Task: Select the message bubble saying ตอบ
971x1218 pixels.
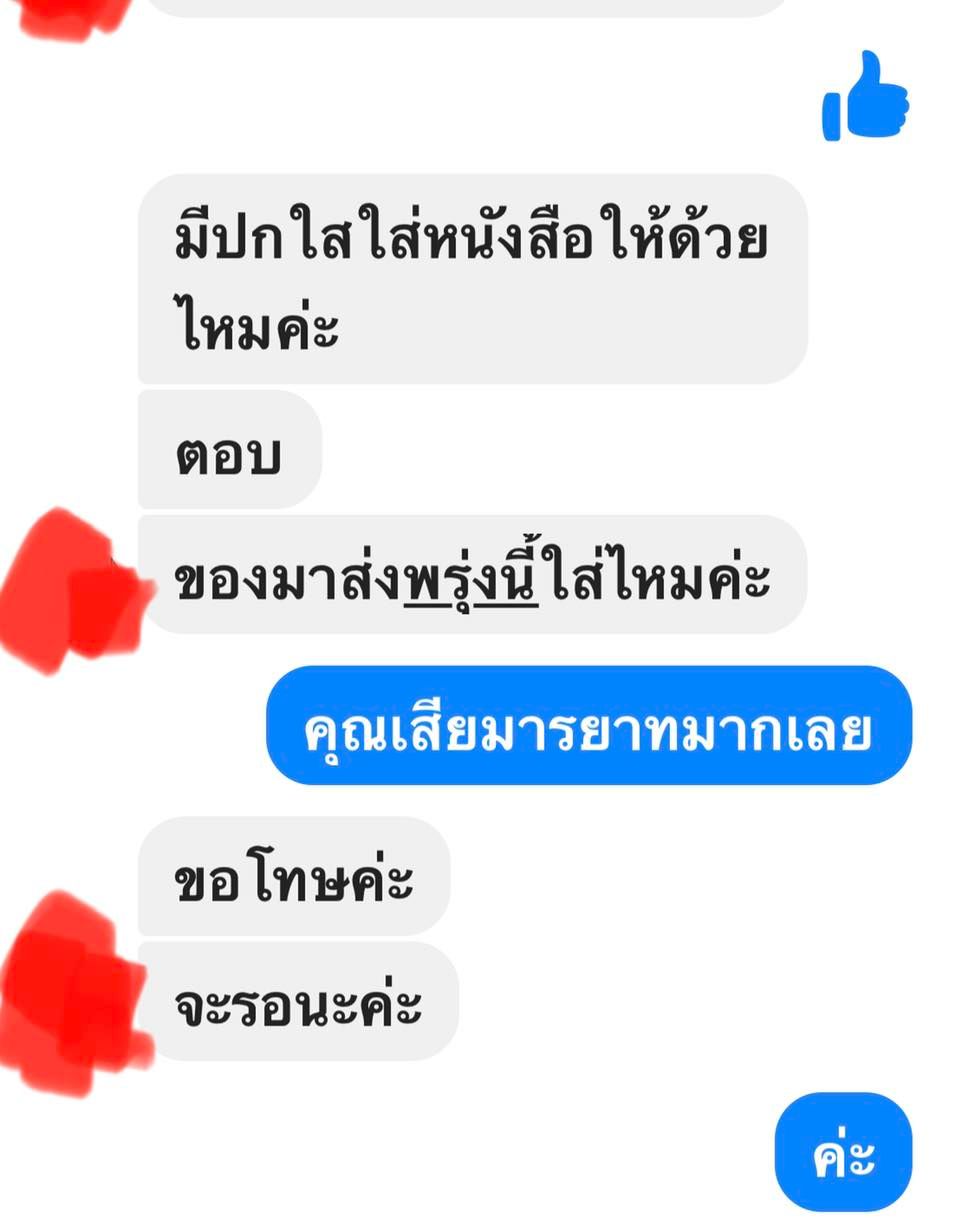Action: pos(229,451)
